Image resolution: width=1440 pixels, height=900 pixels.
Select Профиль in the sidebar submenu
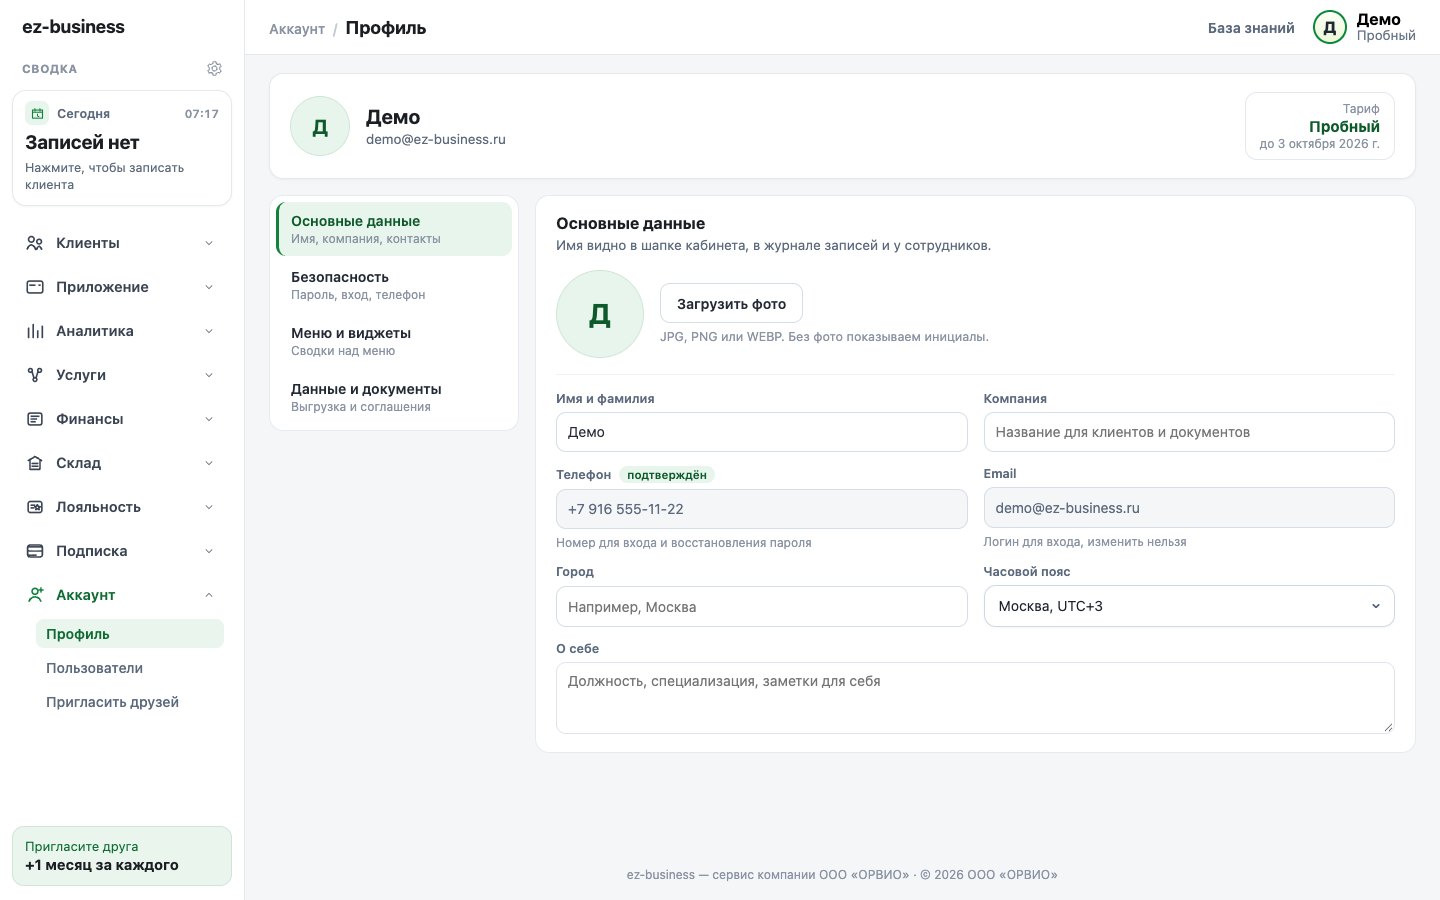(130, 634)
